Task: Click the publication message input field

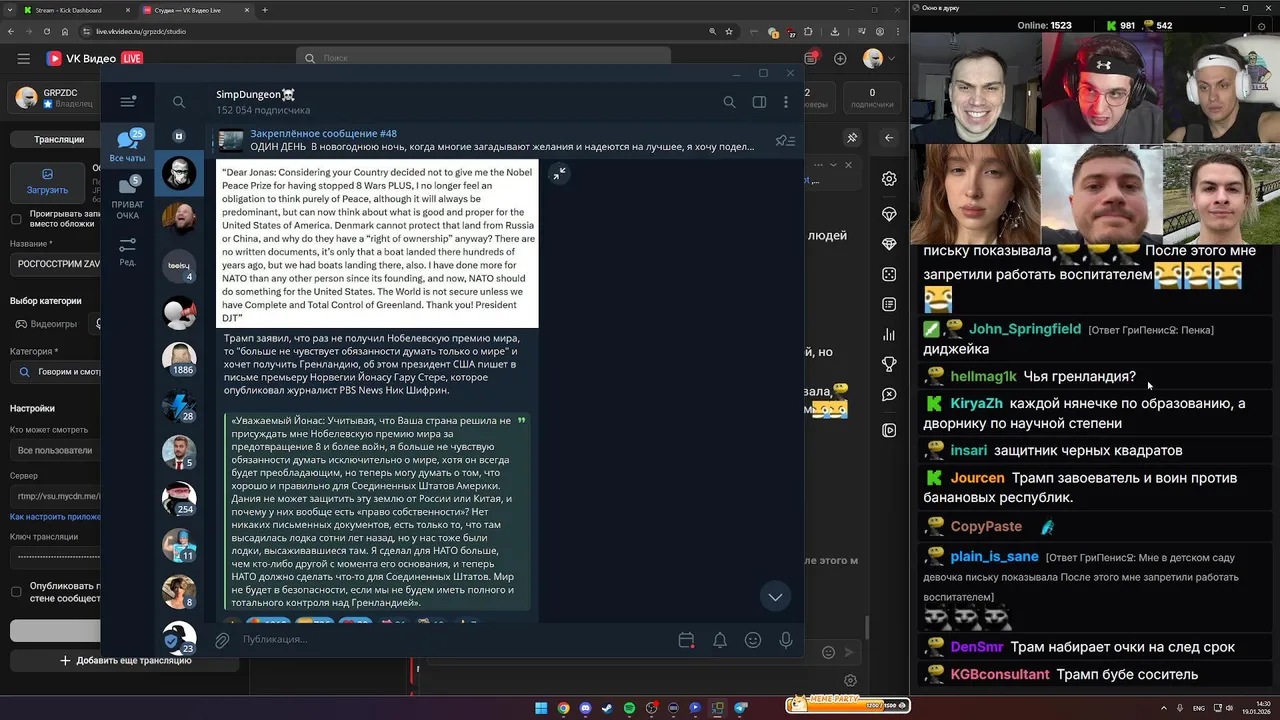Action: [x=455, y=639]
